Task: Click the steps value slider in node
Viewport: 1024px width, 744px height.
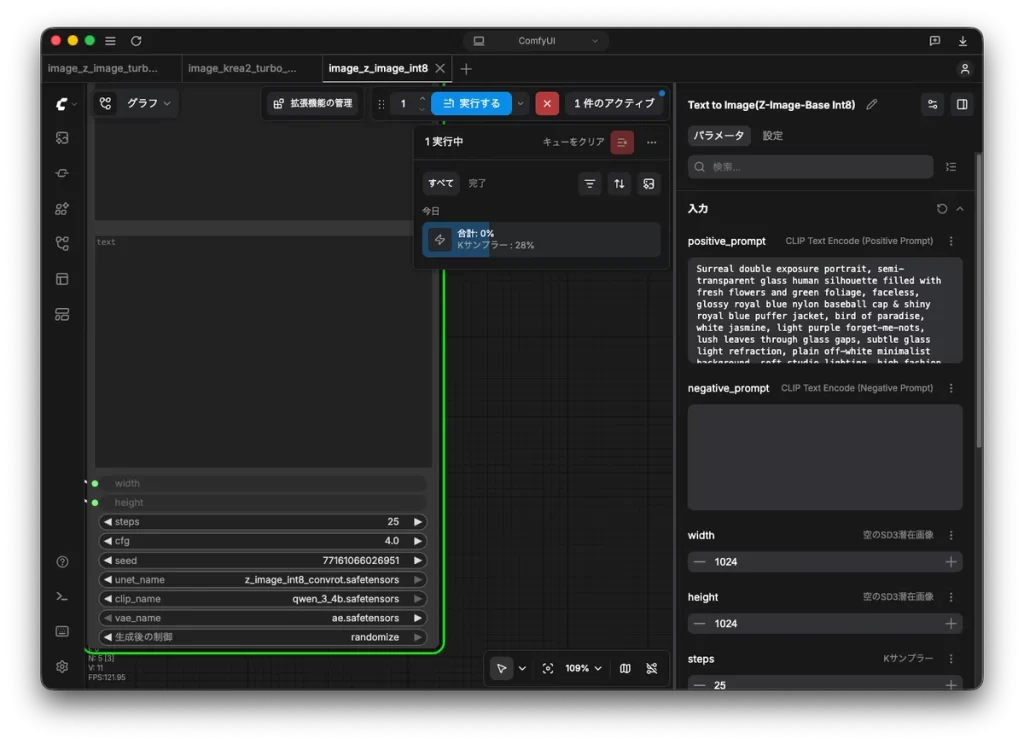Action: click(x=263, y=522)
